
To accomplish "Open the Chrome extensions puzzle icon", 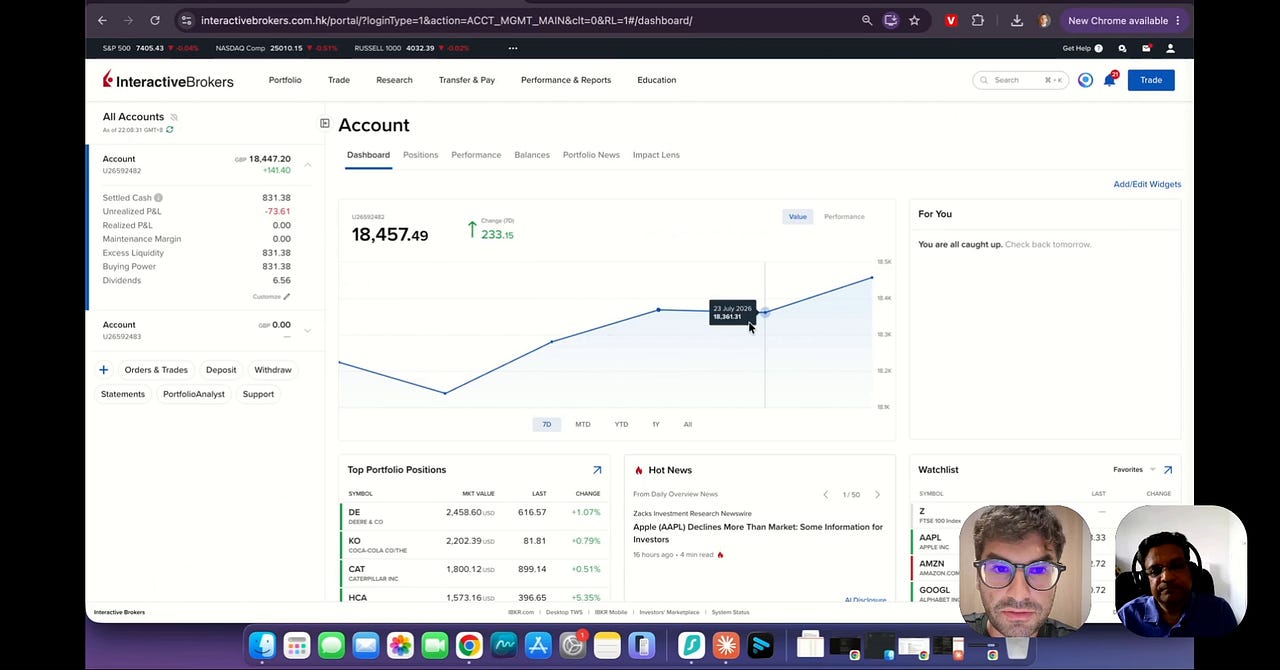I will coord(978,20).
